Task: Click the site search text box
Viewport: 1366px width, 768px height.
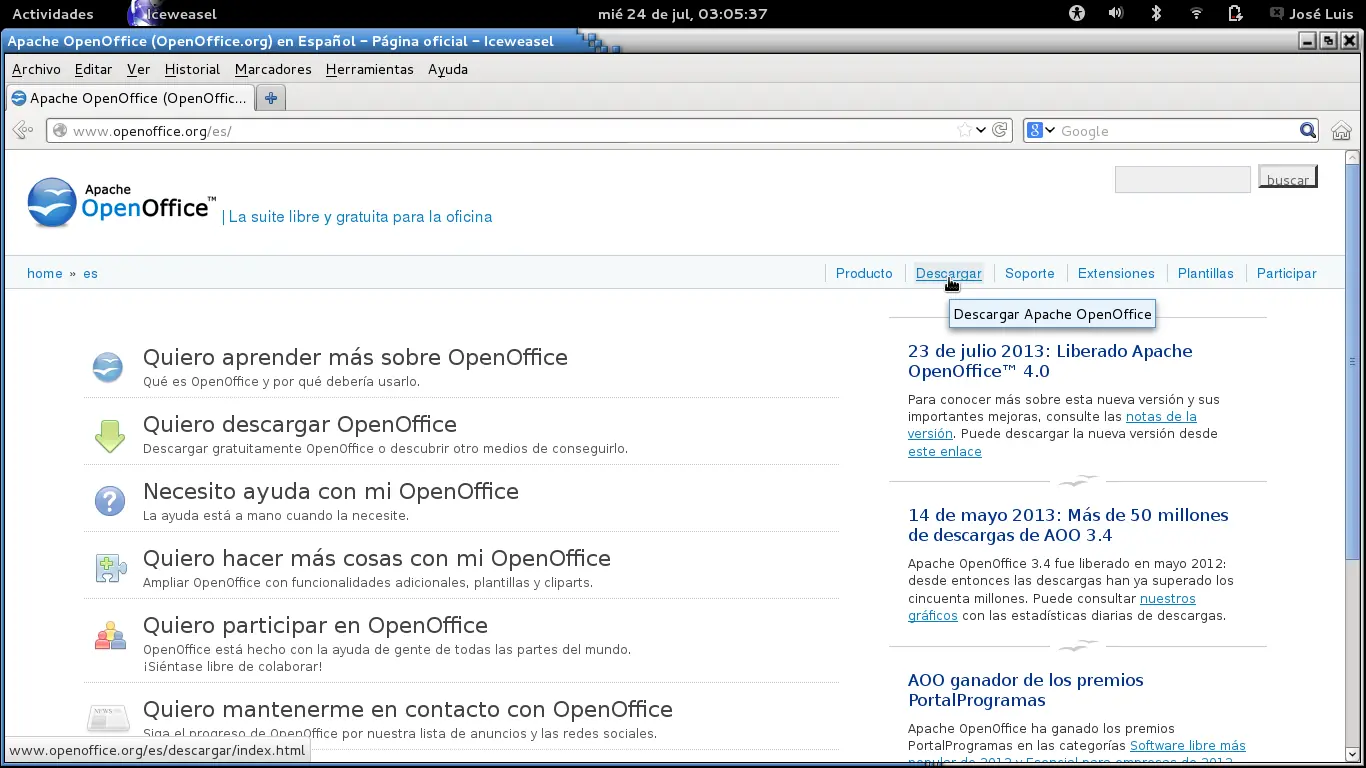Action: [1182, 179]
